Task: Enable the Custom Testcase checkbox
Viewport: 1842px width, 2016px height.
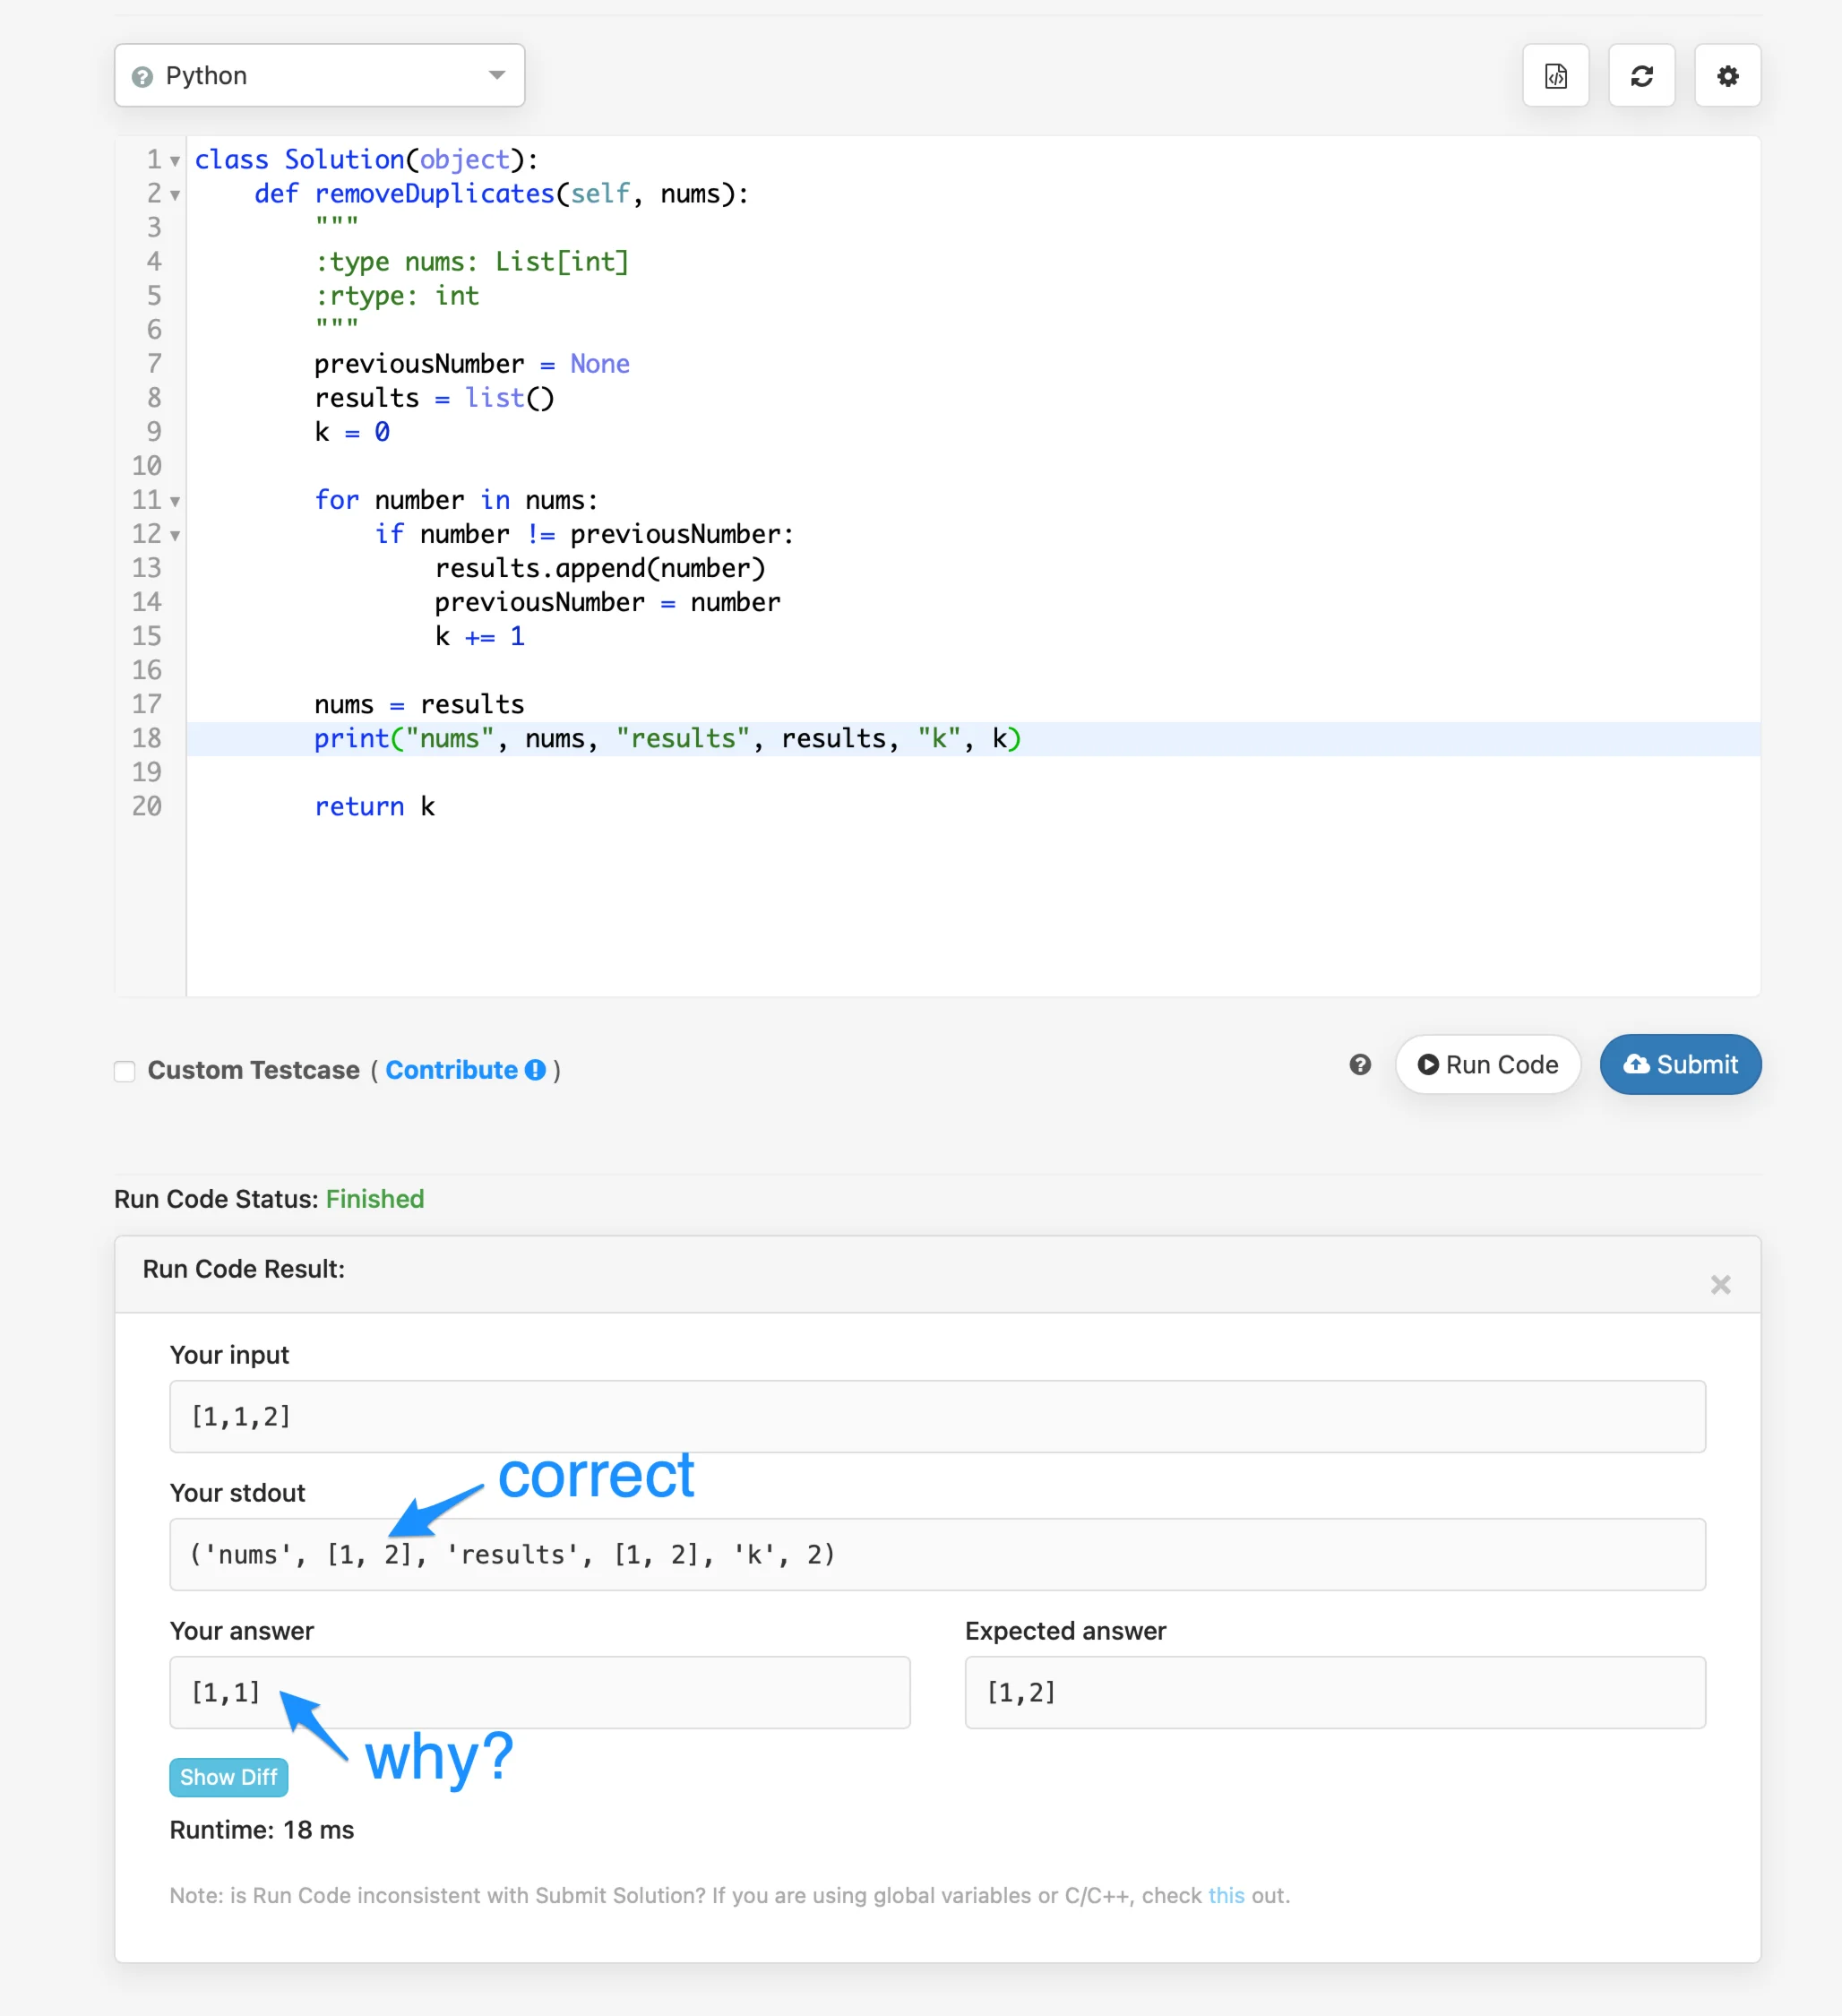Action: tap(125, 1071)
